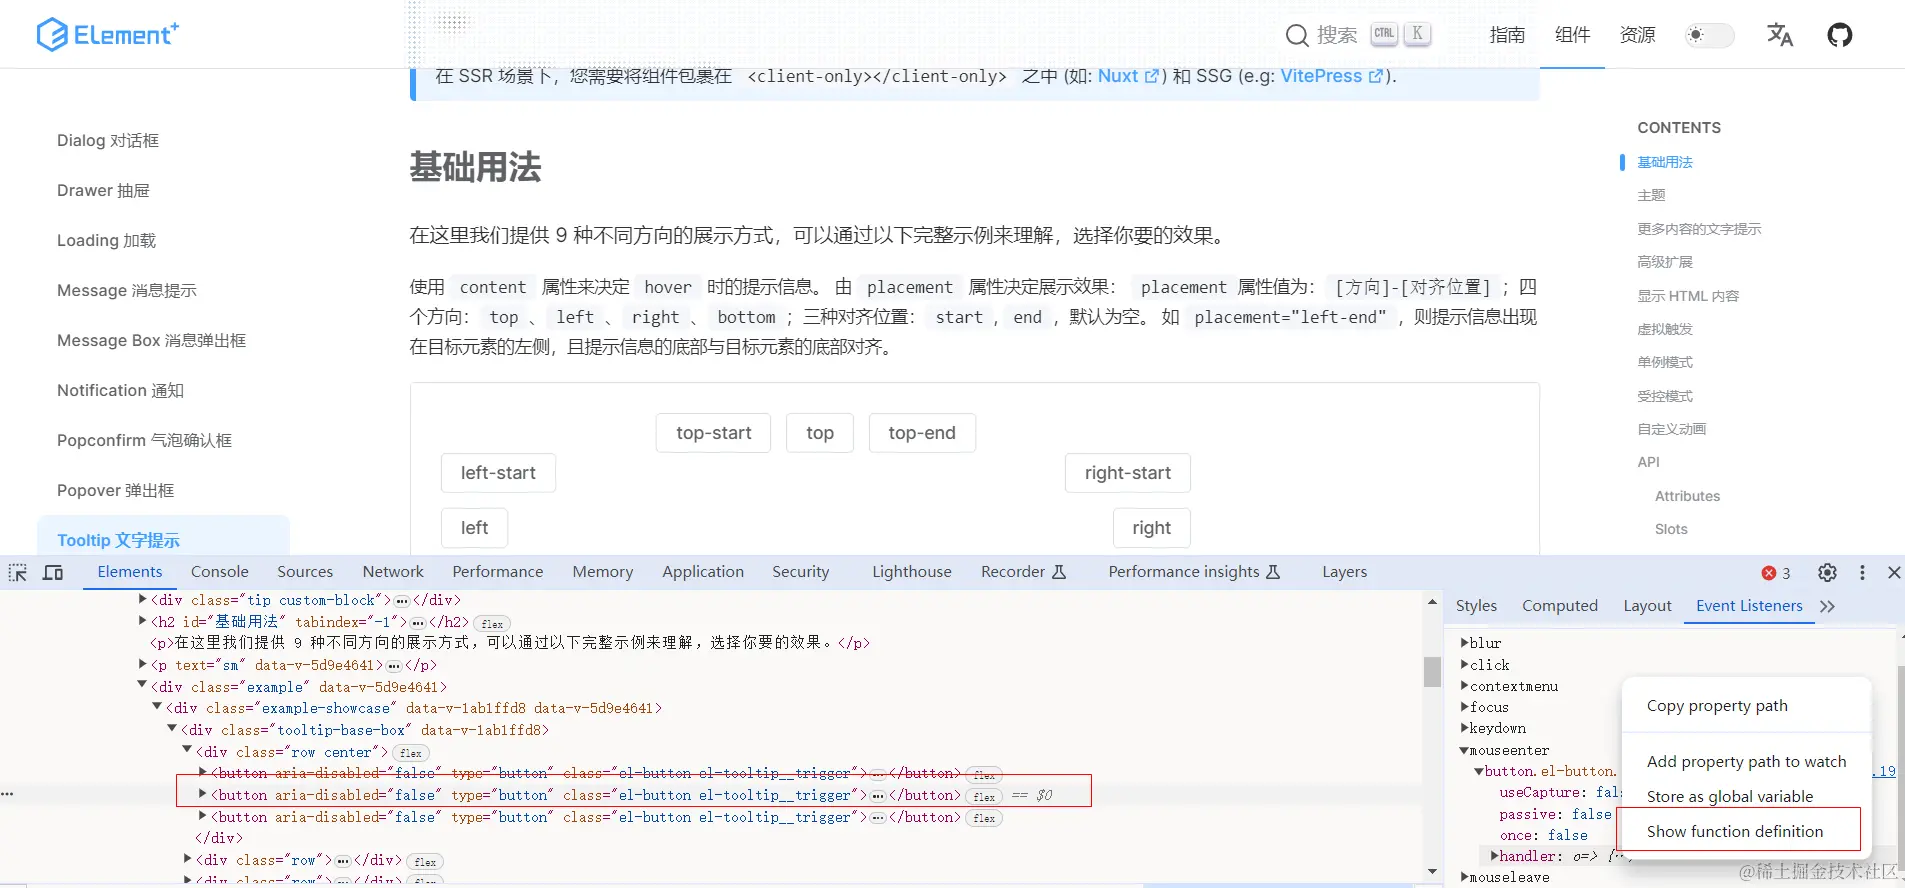The image size is (1905, 888).
Task: Open the Lighthouse tab
Action: coord(912,572)
